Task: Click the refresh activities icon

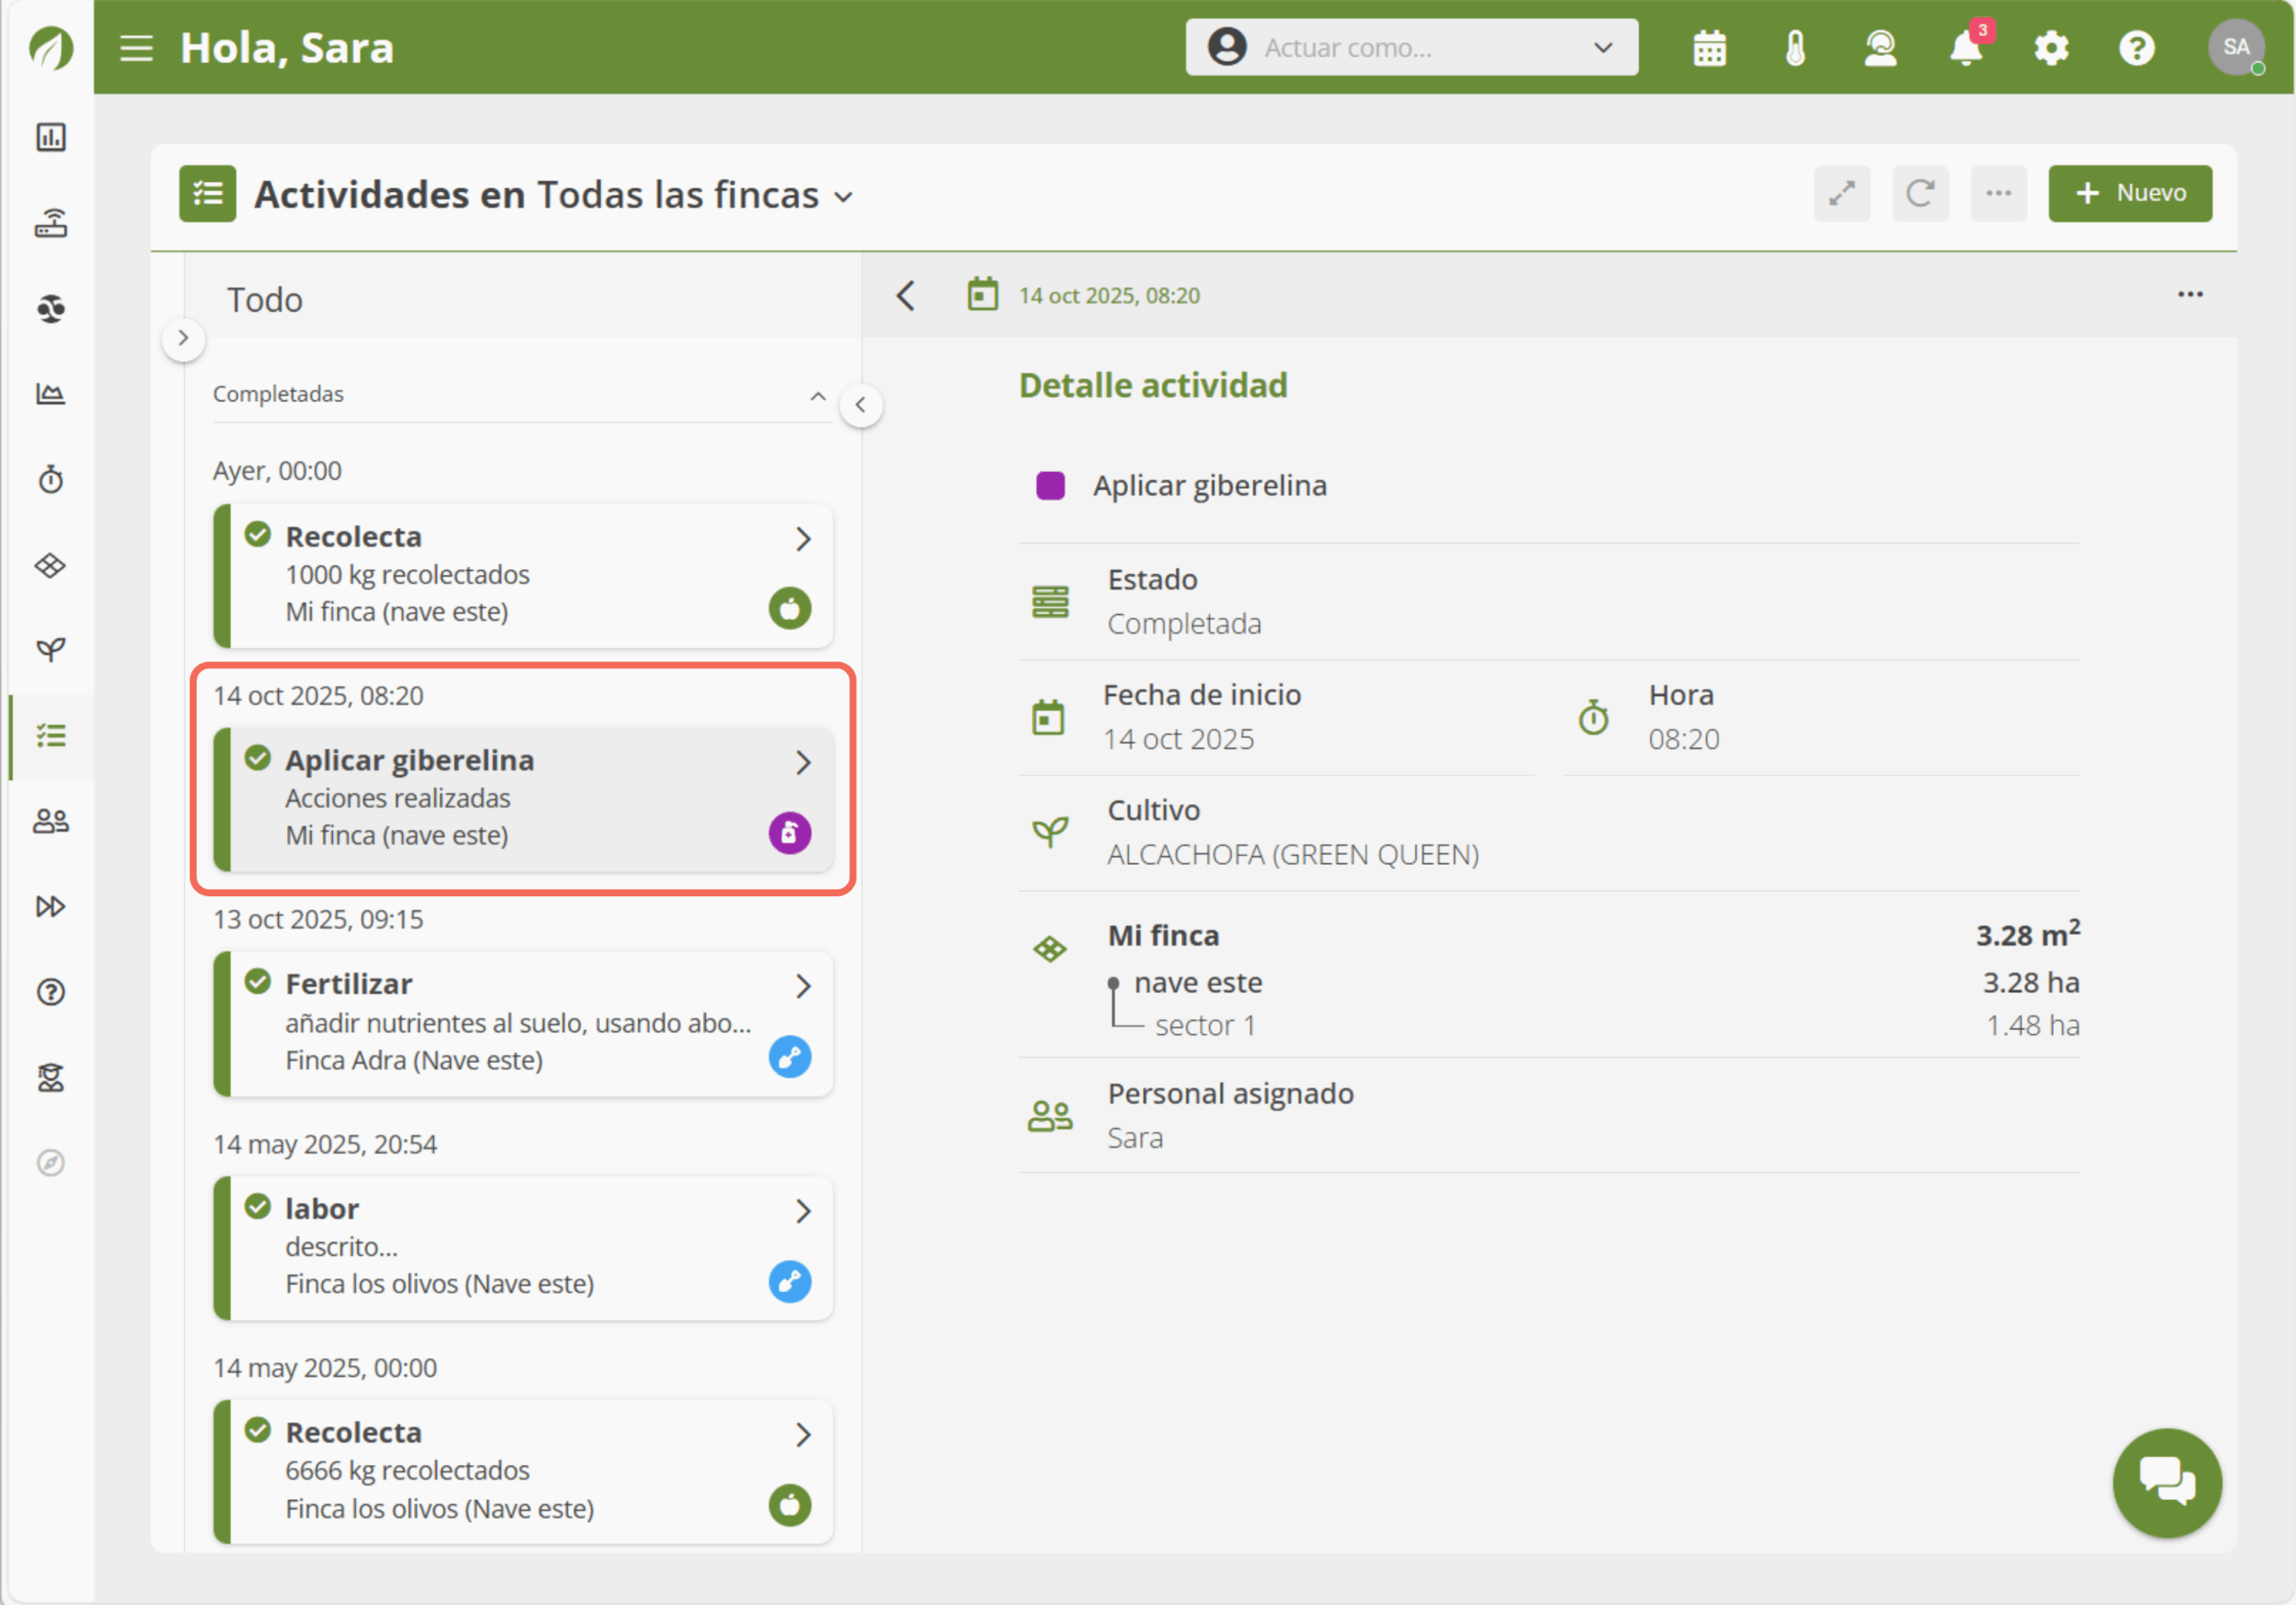Action: [x=1919, y=193]
